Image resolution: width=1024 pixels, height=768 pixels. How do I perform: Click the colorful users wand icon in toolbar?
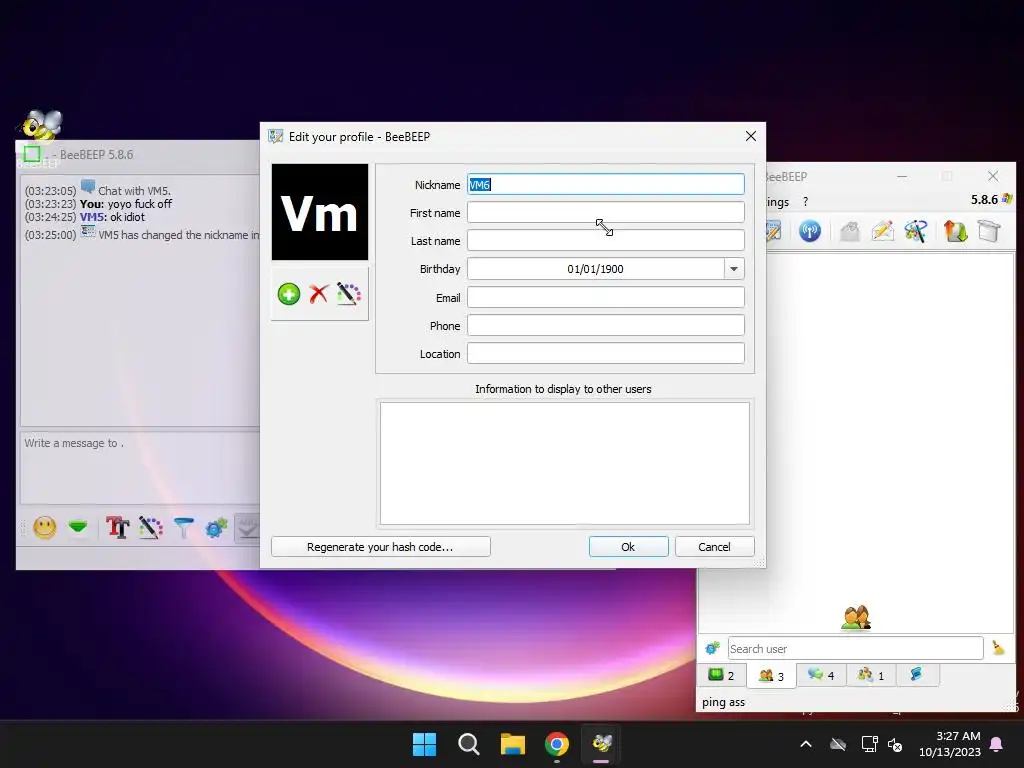click(x=916, y=231)
